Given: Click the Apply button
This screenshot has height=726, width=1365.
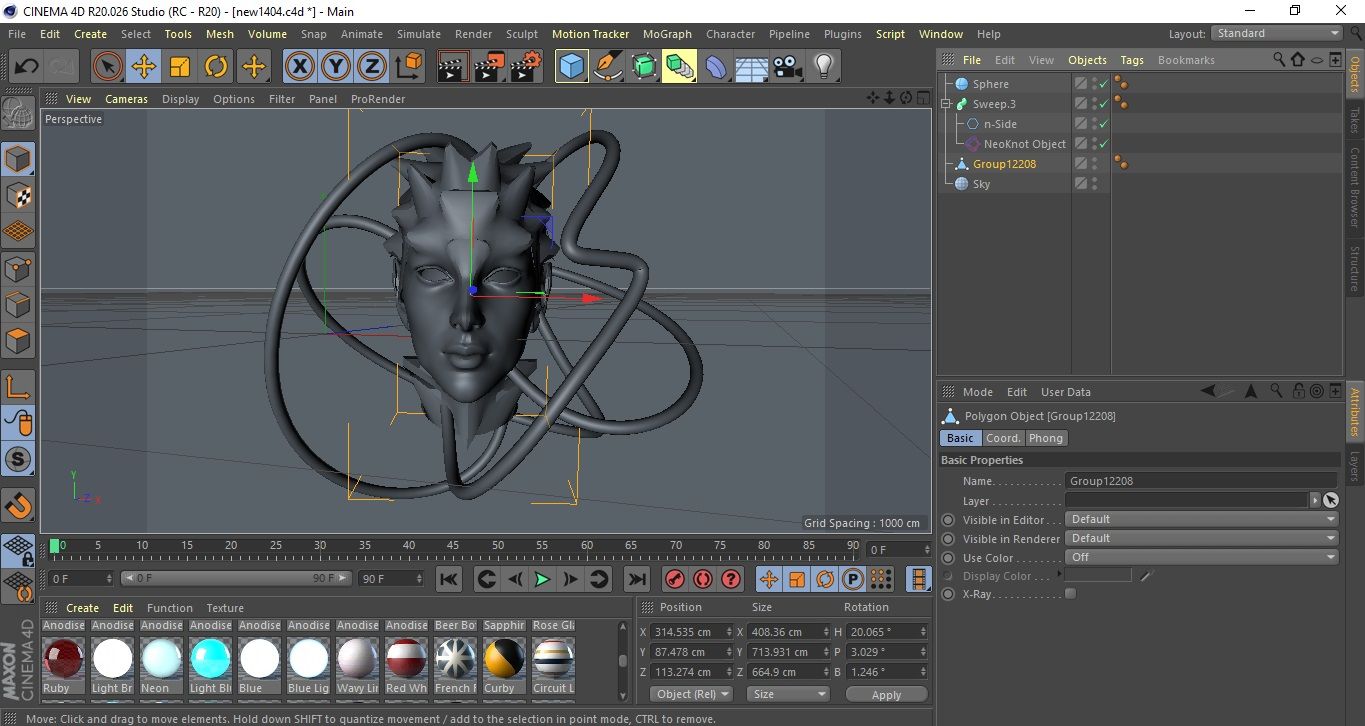Looking at the screenshot, I should click(886, 694).
